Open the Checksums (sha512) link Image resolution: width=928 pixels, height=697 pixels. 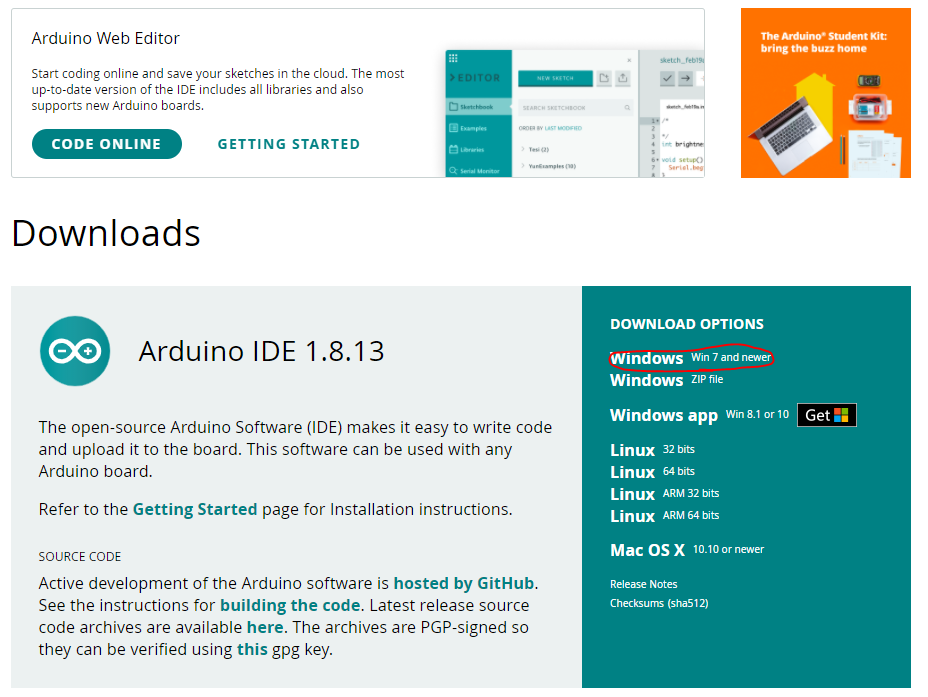click(x=659, y=603)
